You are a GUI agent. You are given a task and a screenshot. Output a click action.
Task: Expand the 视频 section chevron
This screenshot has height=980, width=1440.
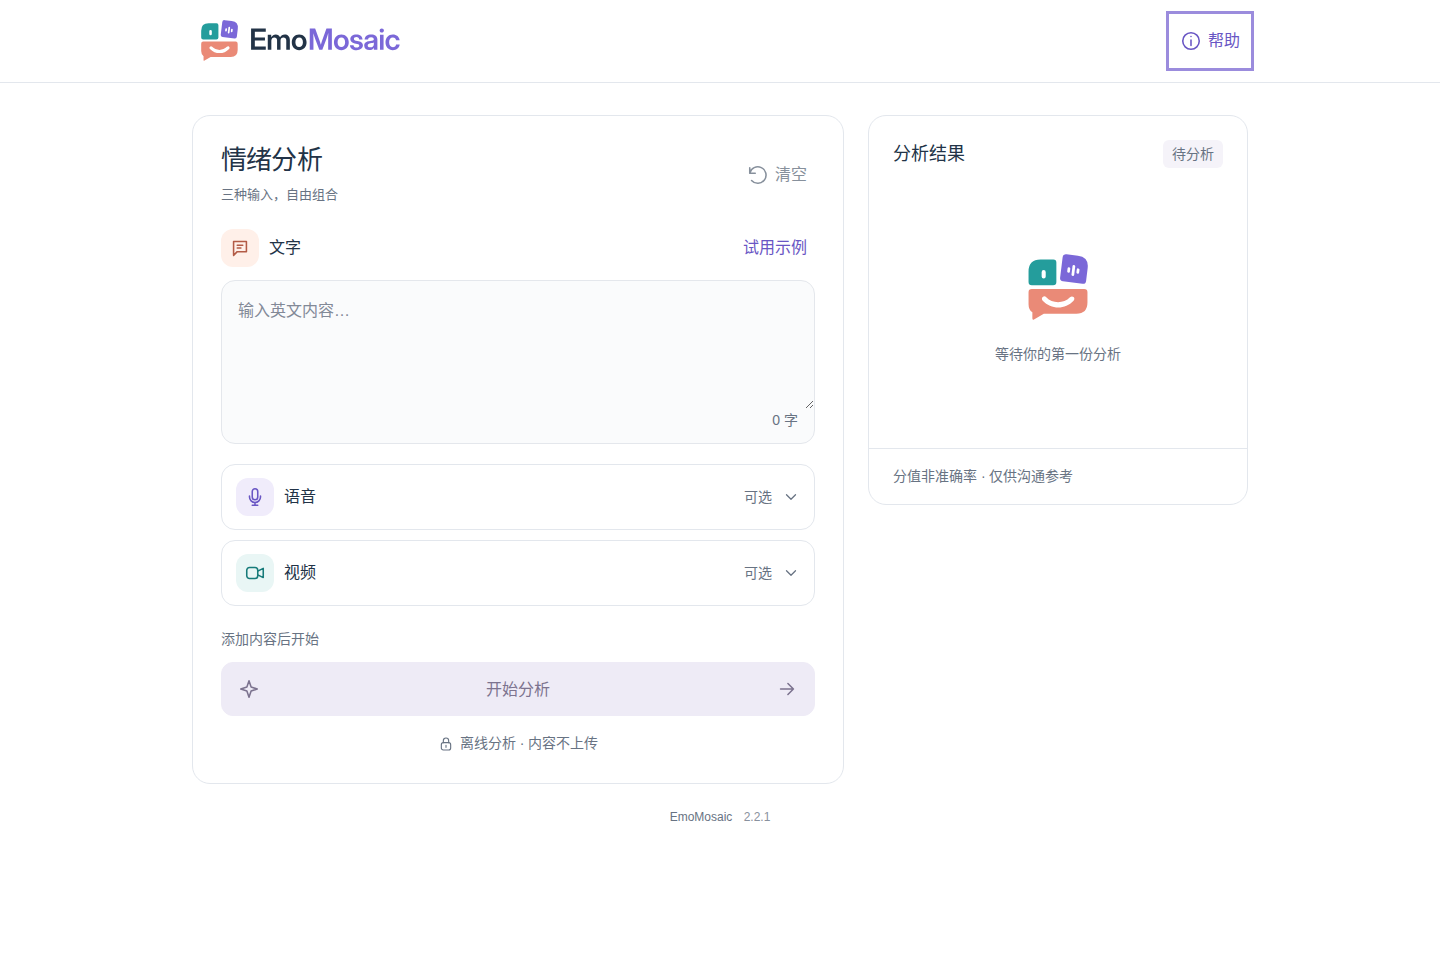(791, 573)
